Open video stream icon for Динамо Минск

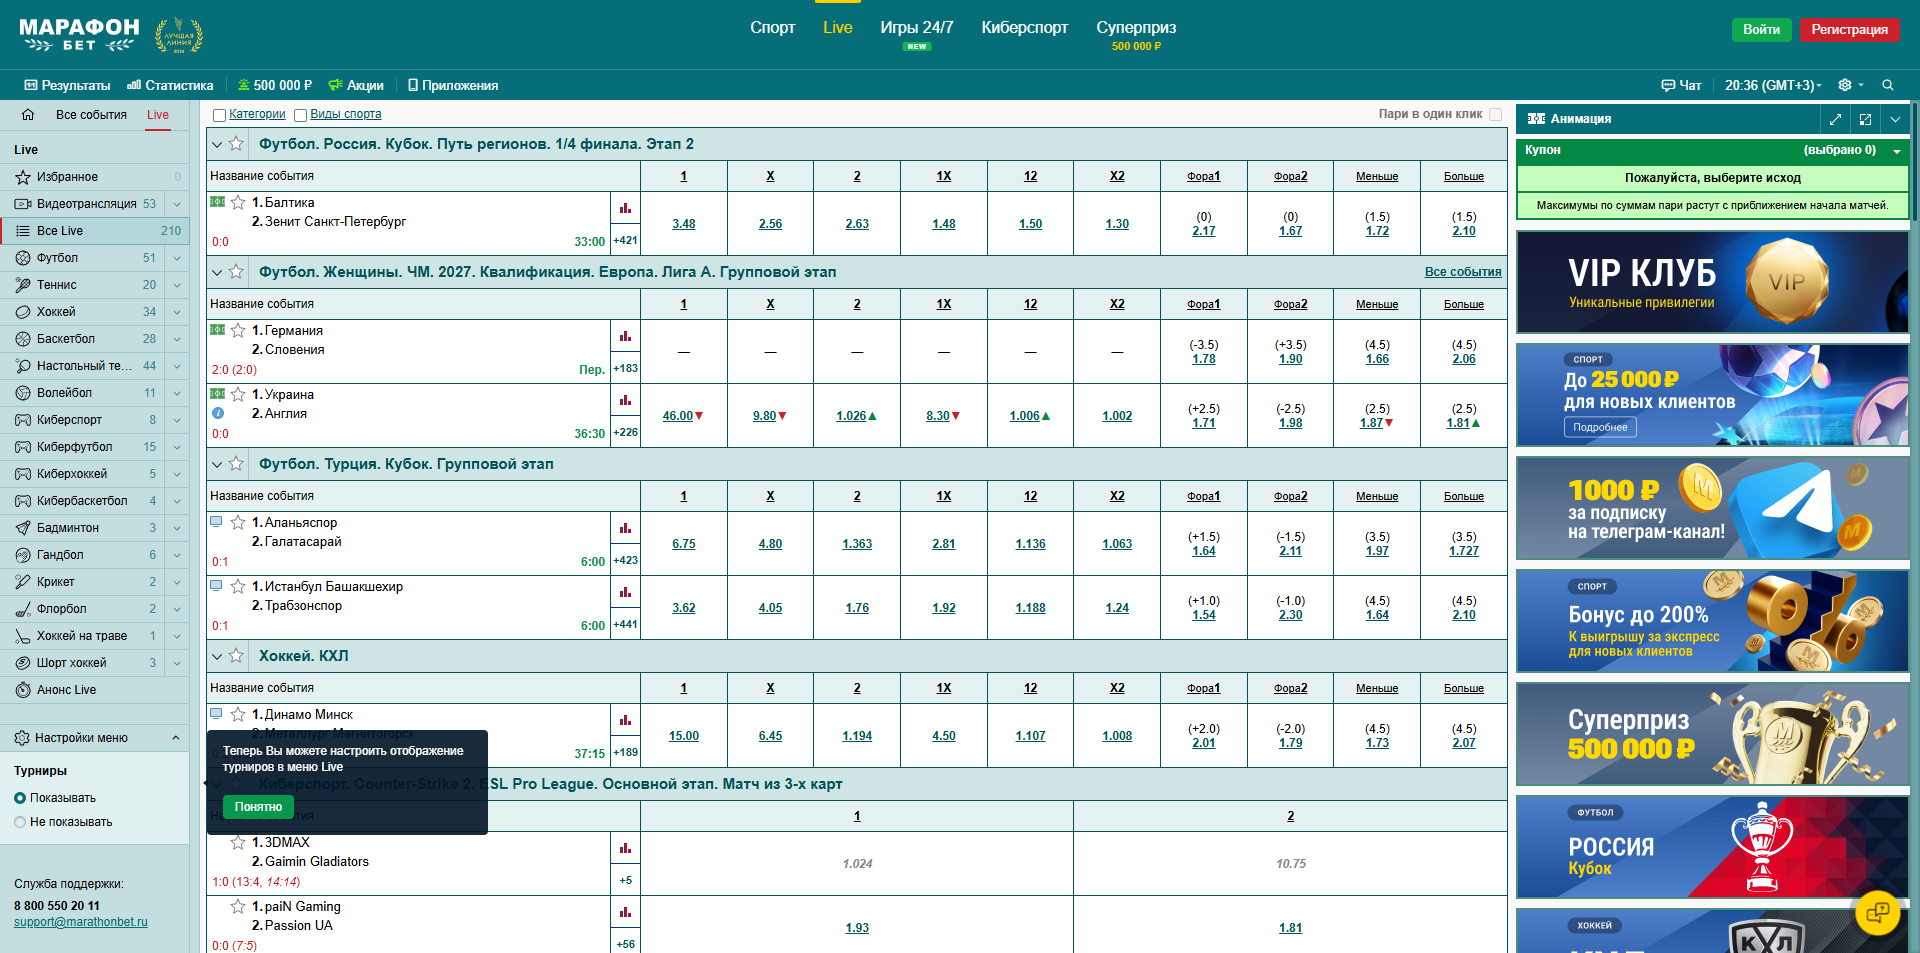(216, 714)
